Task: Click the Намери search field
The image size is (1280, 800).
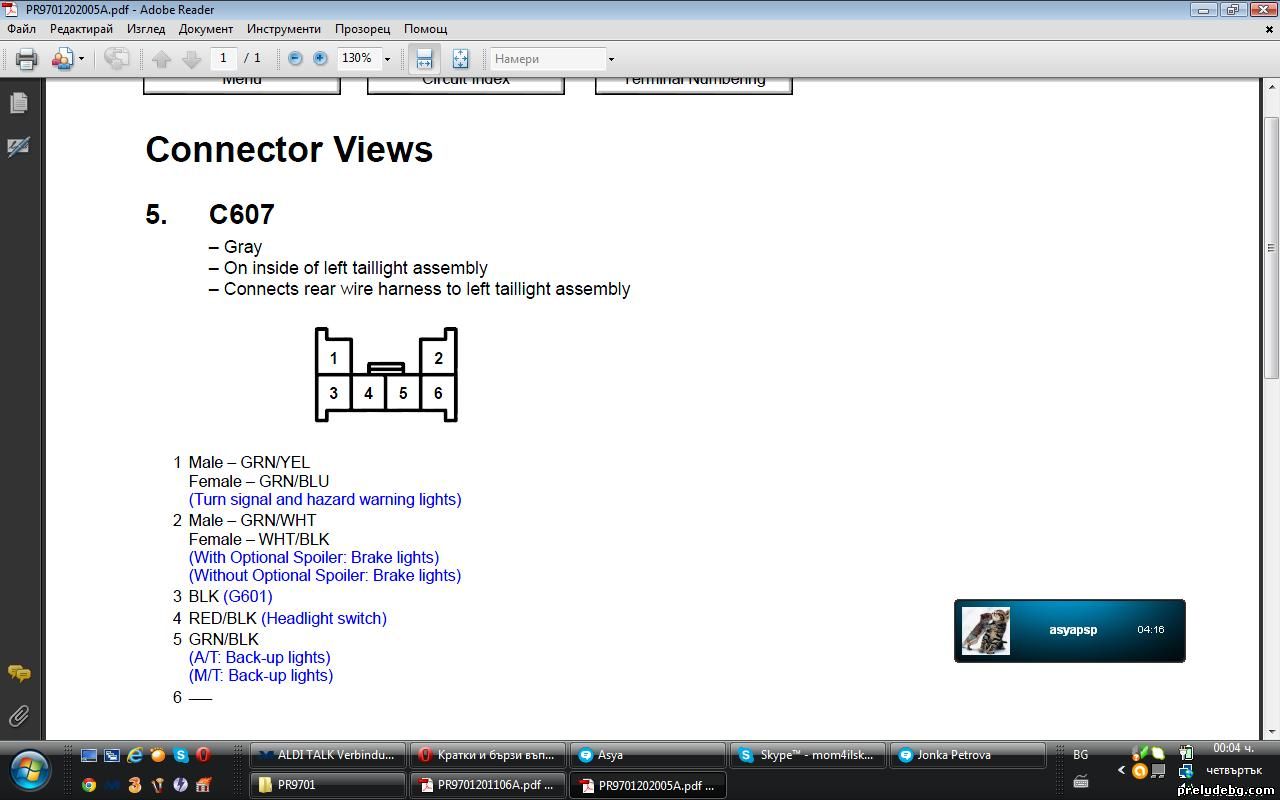Action: [548, 59]
